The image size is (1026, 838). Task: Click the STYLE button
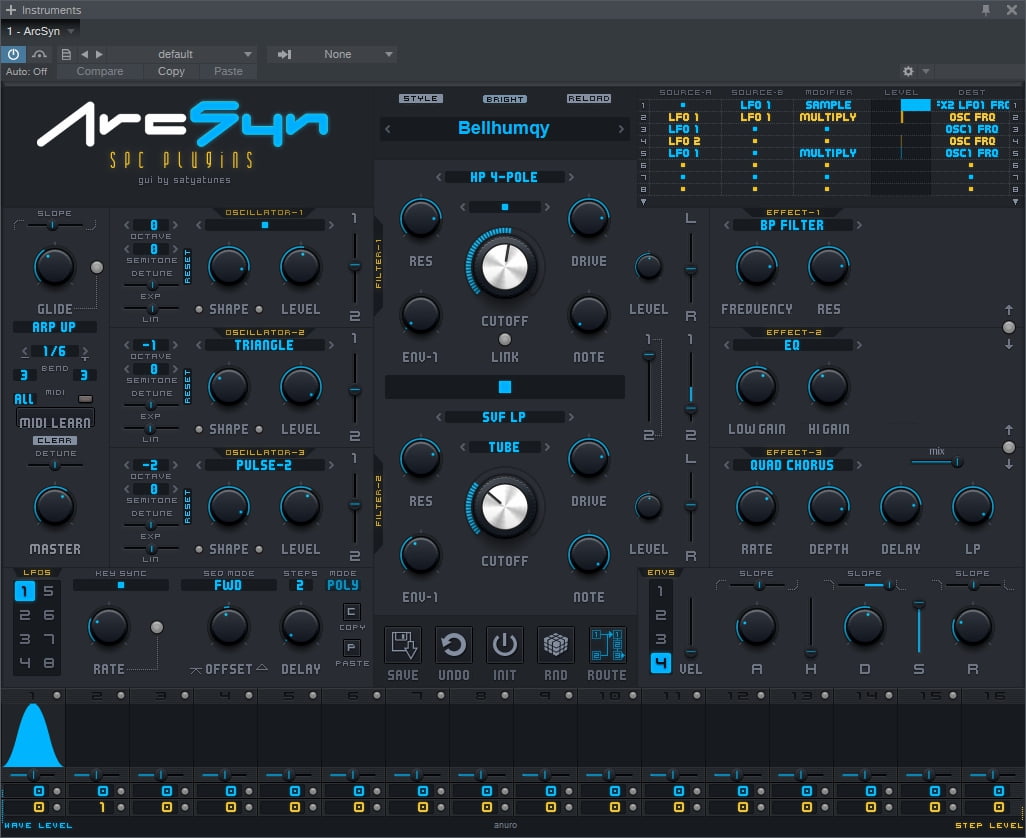421,99
